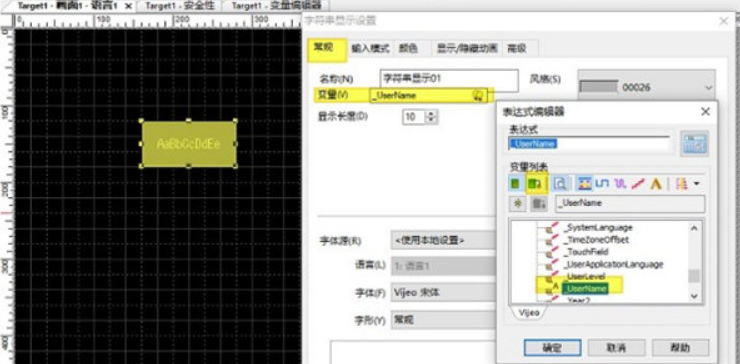Open the variable search magnifier icon
This screenshot has height=364, width=740.
click(561, 184)
